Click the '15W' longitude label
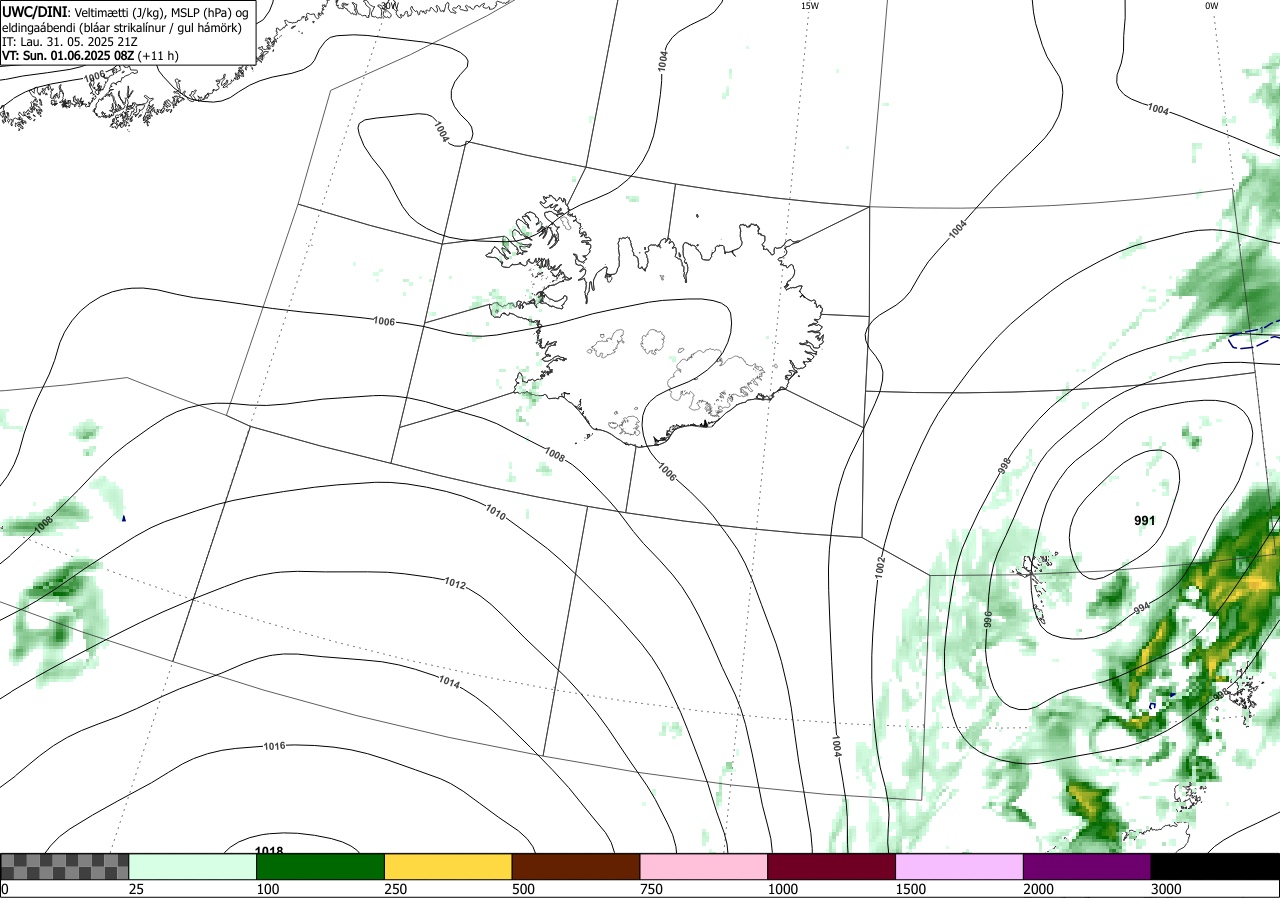 click(x=810, y=6)
